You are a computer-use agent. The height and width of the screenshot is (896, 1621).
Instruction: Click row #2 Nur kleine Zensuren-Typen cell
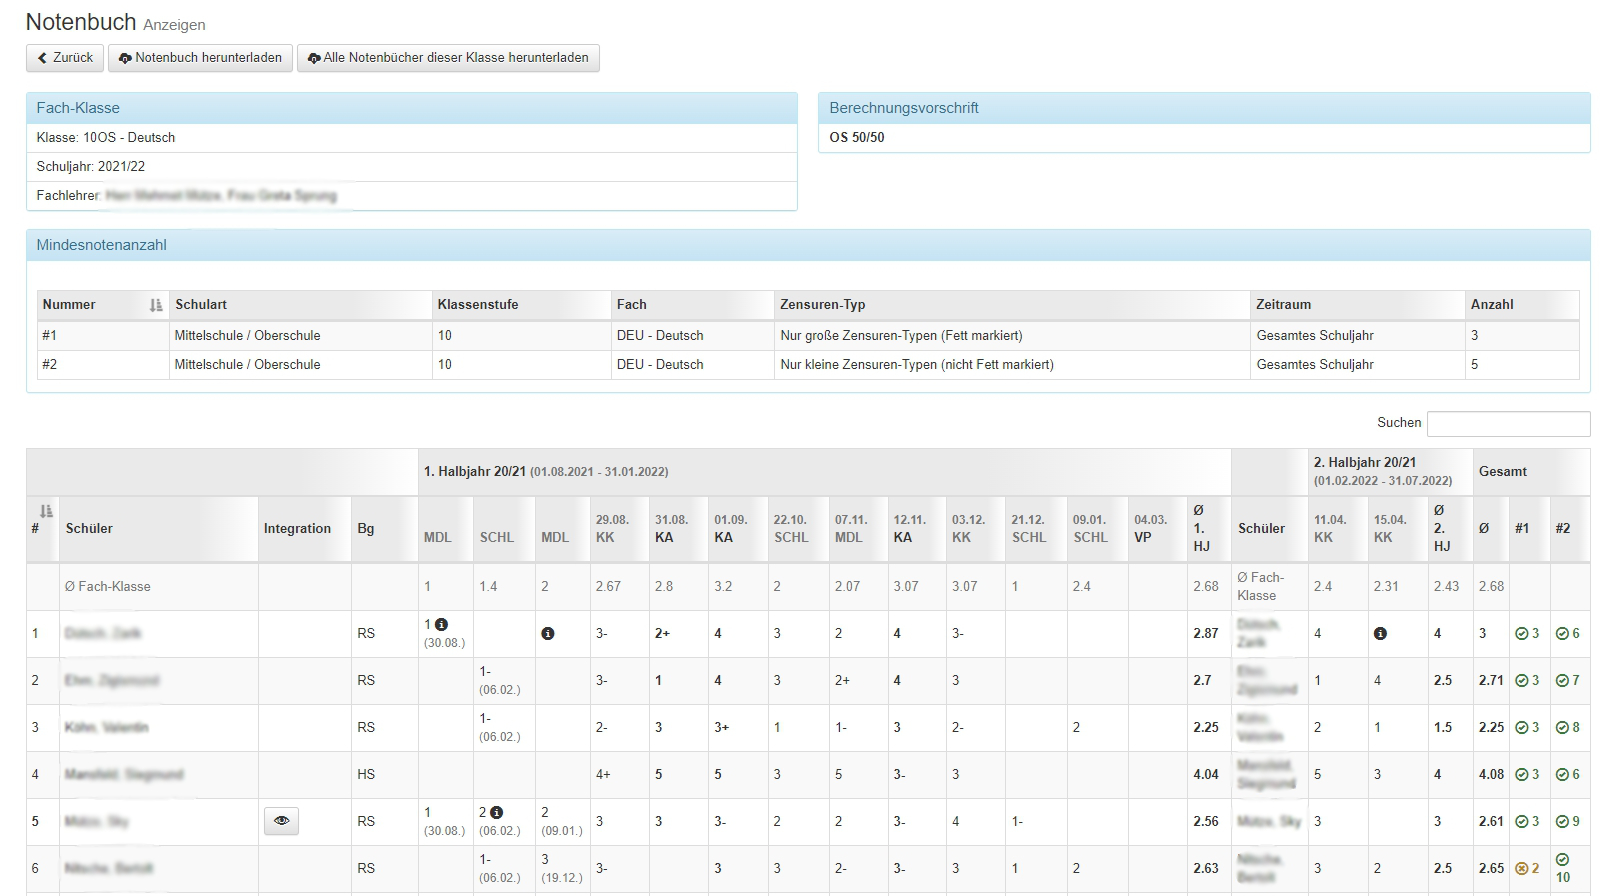point(1012,365)
